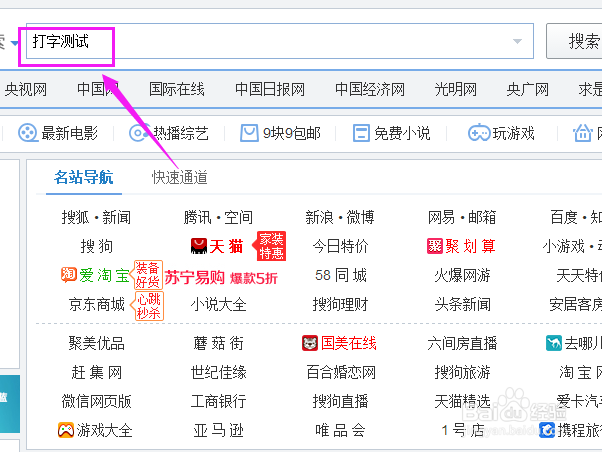The width and height of the screenshot is (602, 452).
Task: Open the 今日特价 link
Action: coord(340,246)
